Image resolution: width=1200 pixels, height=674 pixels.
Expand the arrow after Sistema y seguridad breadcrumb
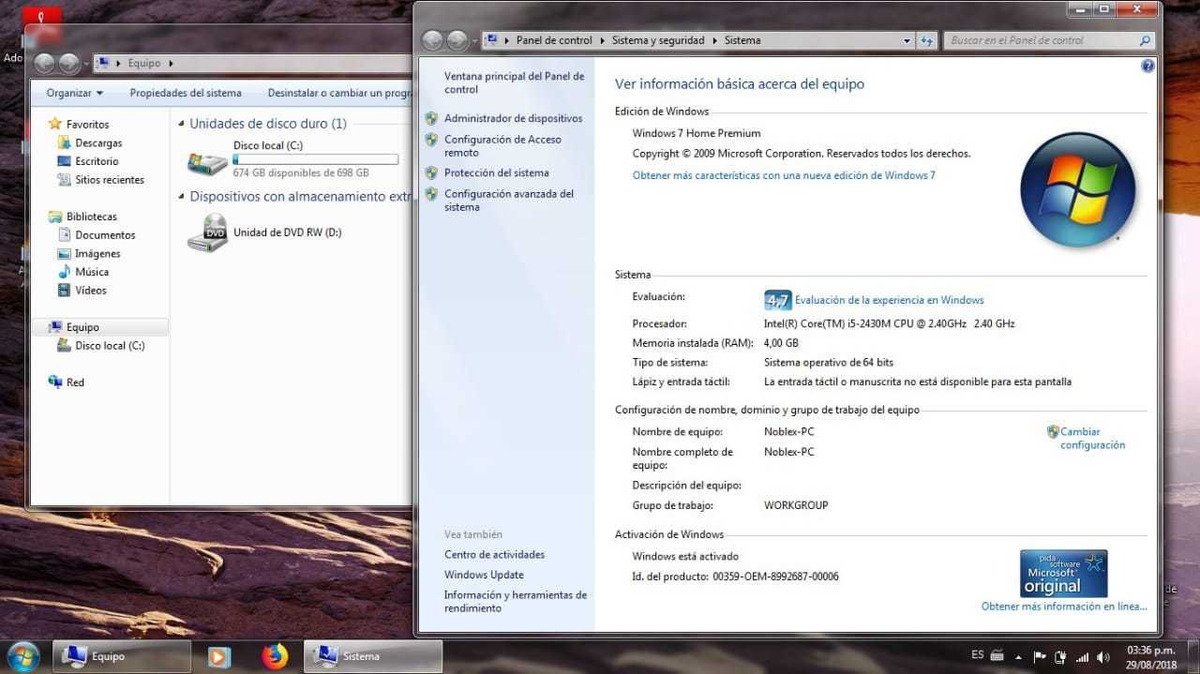point(715,41)
